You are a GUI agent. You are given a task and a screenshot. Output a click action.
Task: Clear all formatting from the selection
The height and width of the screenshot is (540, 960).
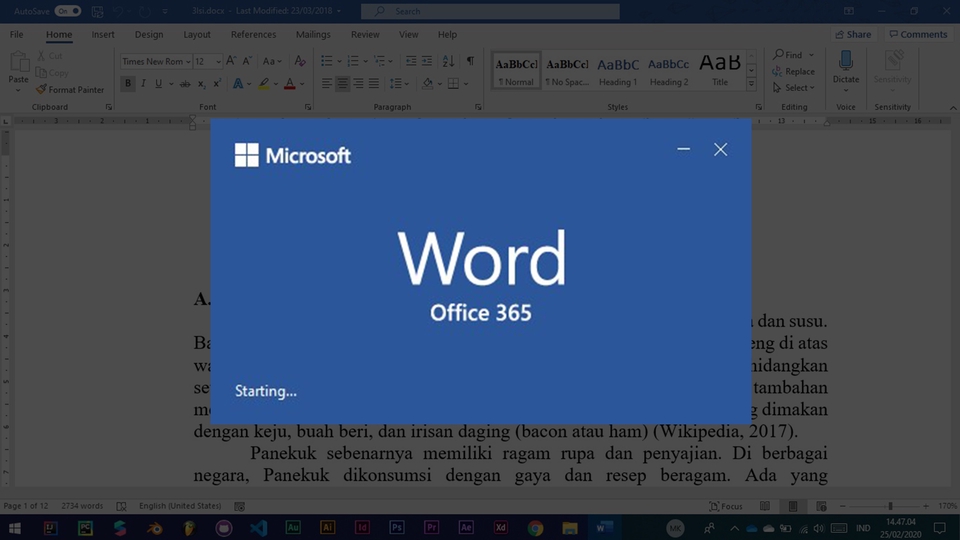coord(300,61)
